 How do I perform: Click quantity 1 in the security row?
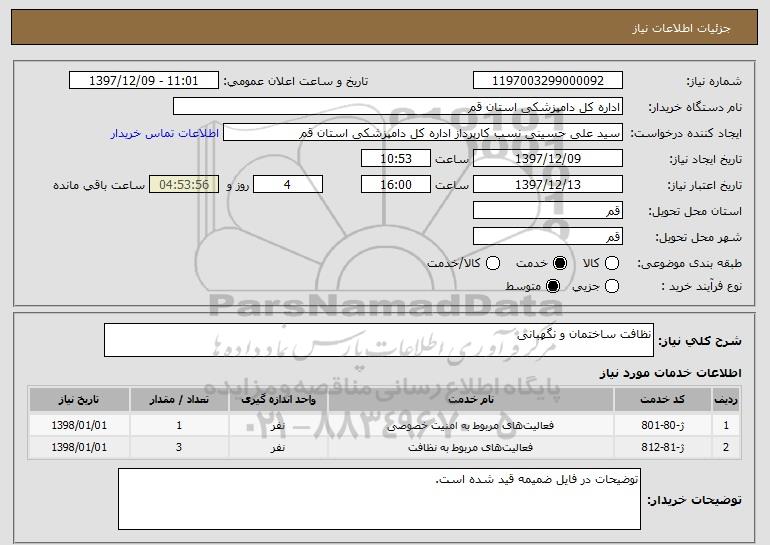point(179,425)
